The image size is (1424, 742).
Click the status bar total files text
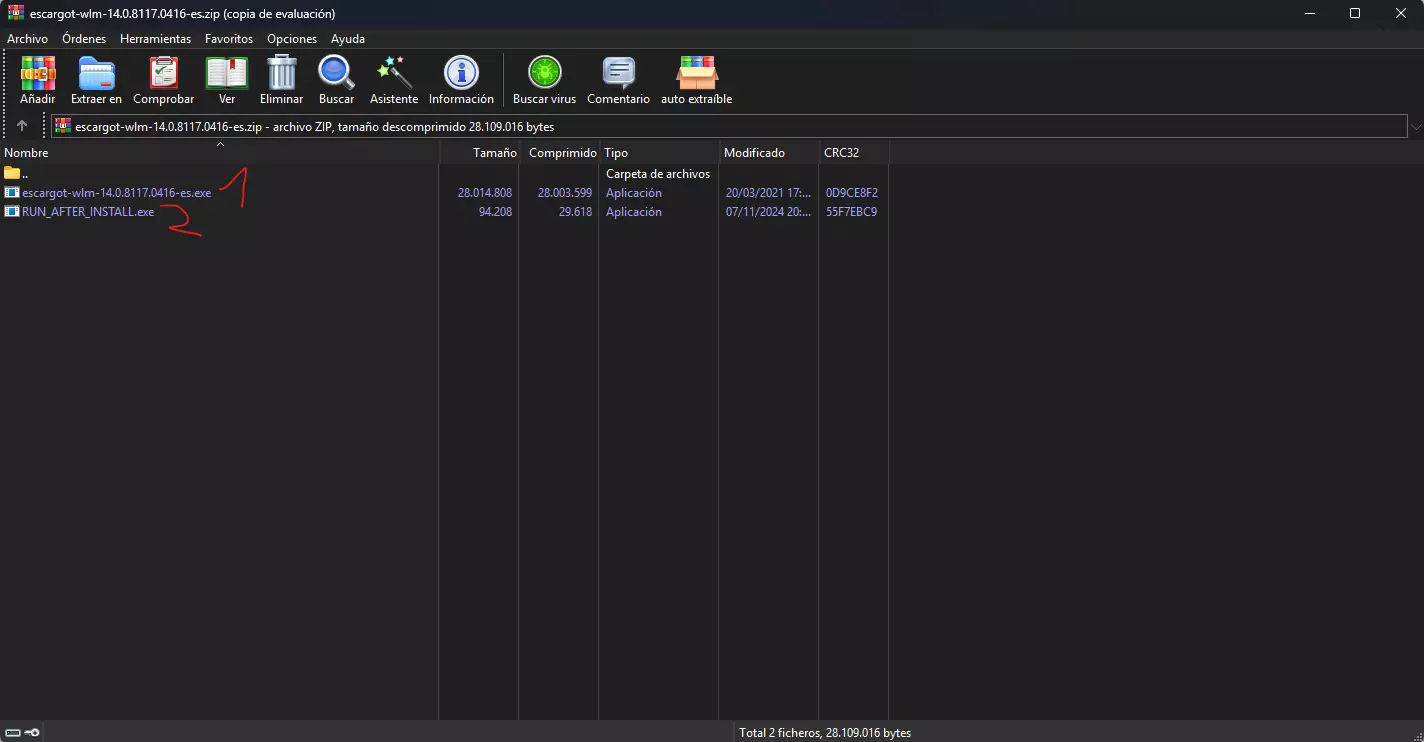coord(825,733)
